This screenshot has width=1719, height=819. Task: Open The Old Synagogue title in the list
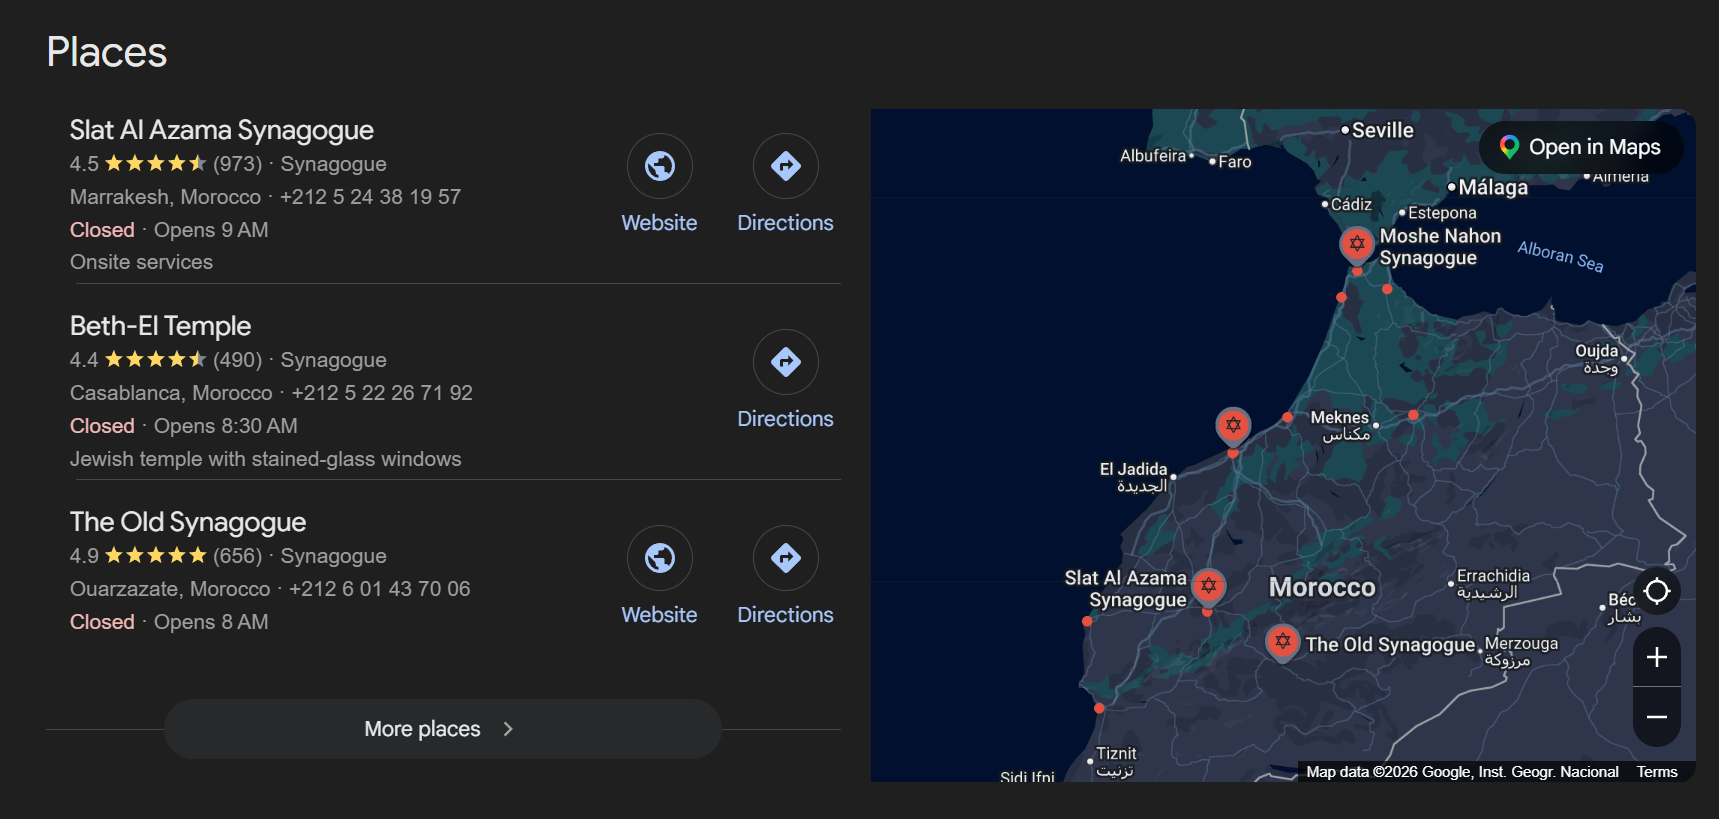[x=188, y=522]
